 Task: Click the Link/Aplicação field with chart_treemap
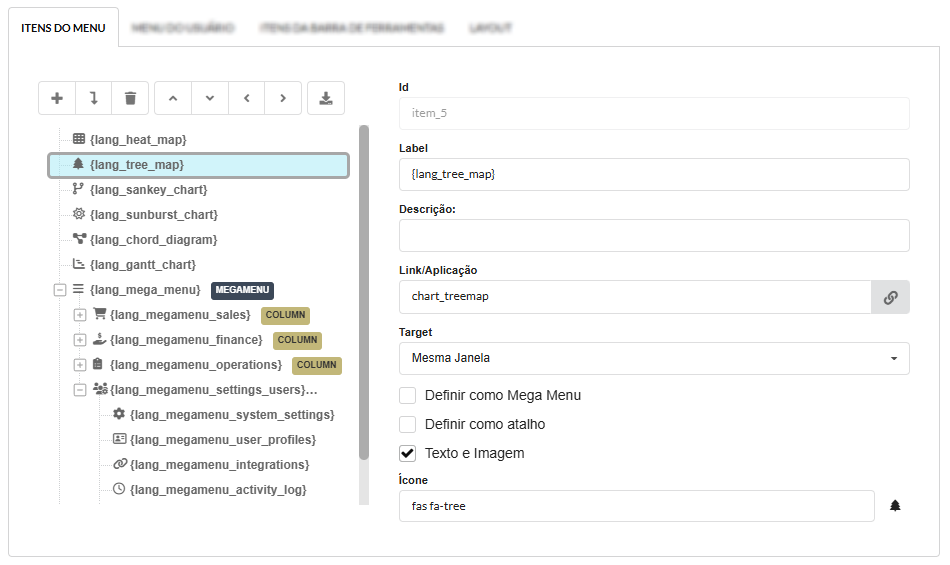(x=635, y=297)
